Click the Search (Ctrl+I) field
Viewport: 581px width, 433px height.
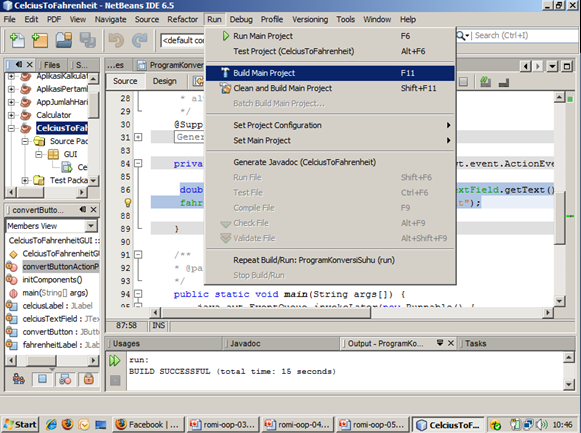[x=525, y=36]
